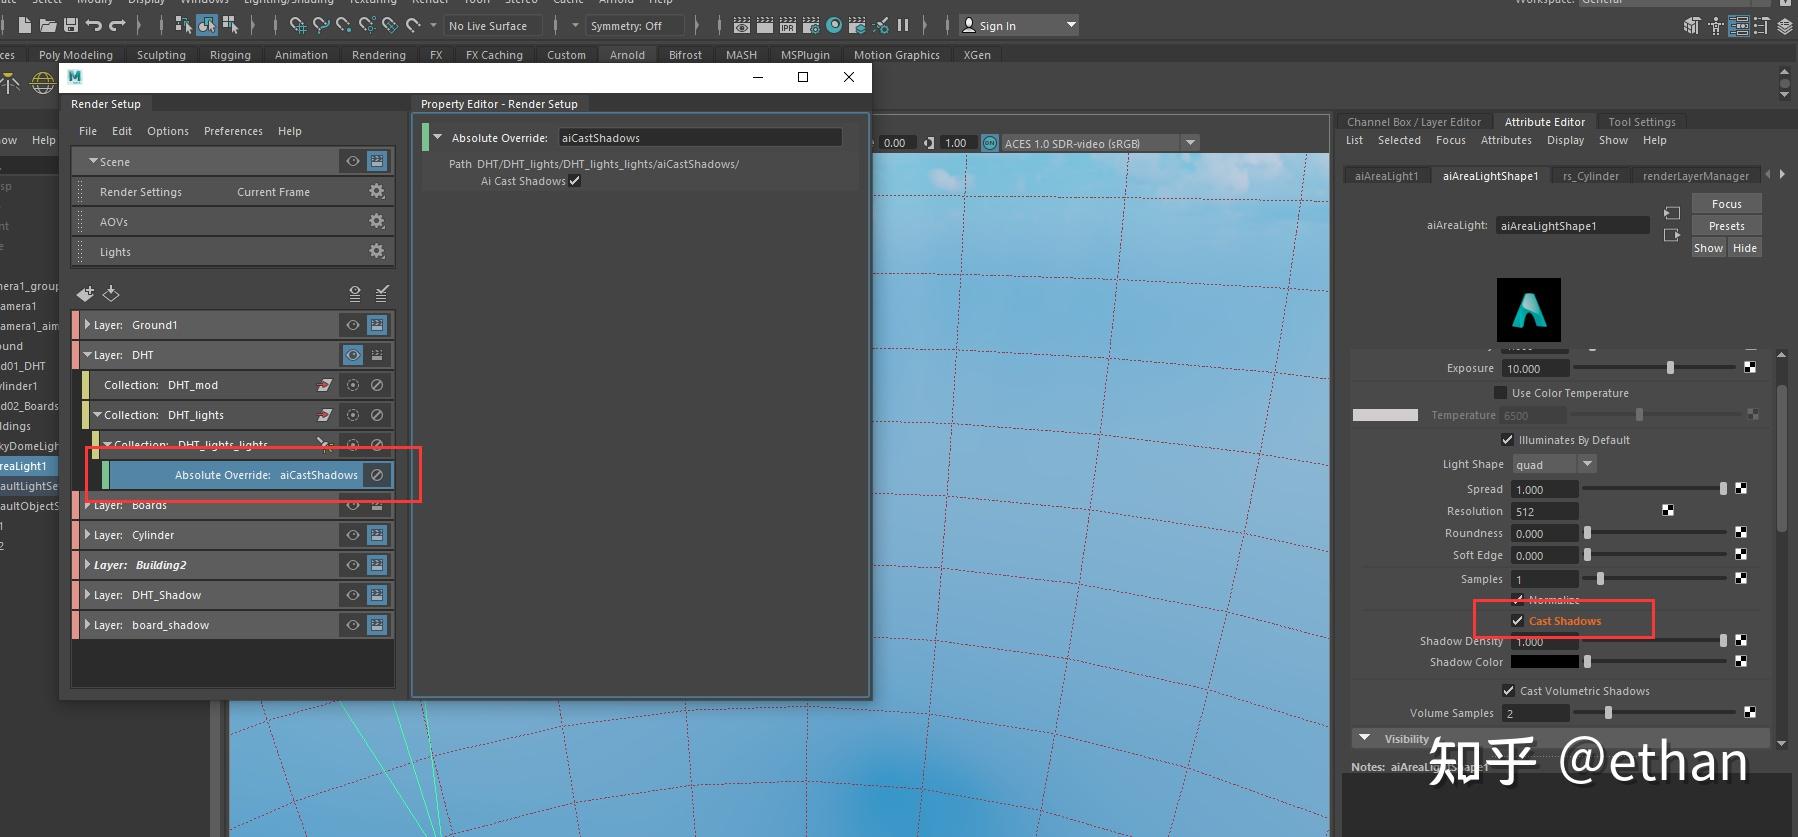Open AOVs settings gear icon
Viewport: 1798px width, 837px height.
click(377, 221)
